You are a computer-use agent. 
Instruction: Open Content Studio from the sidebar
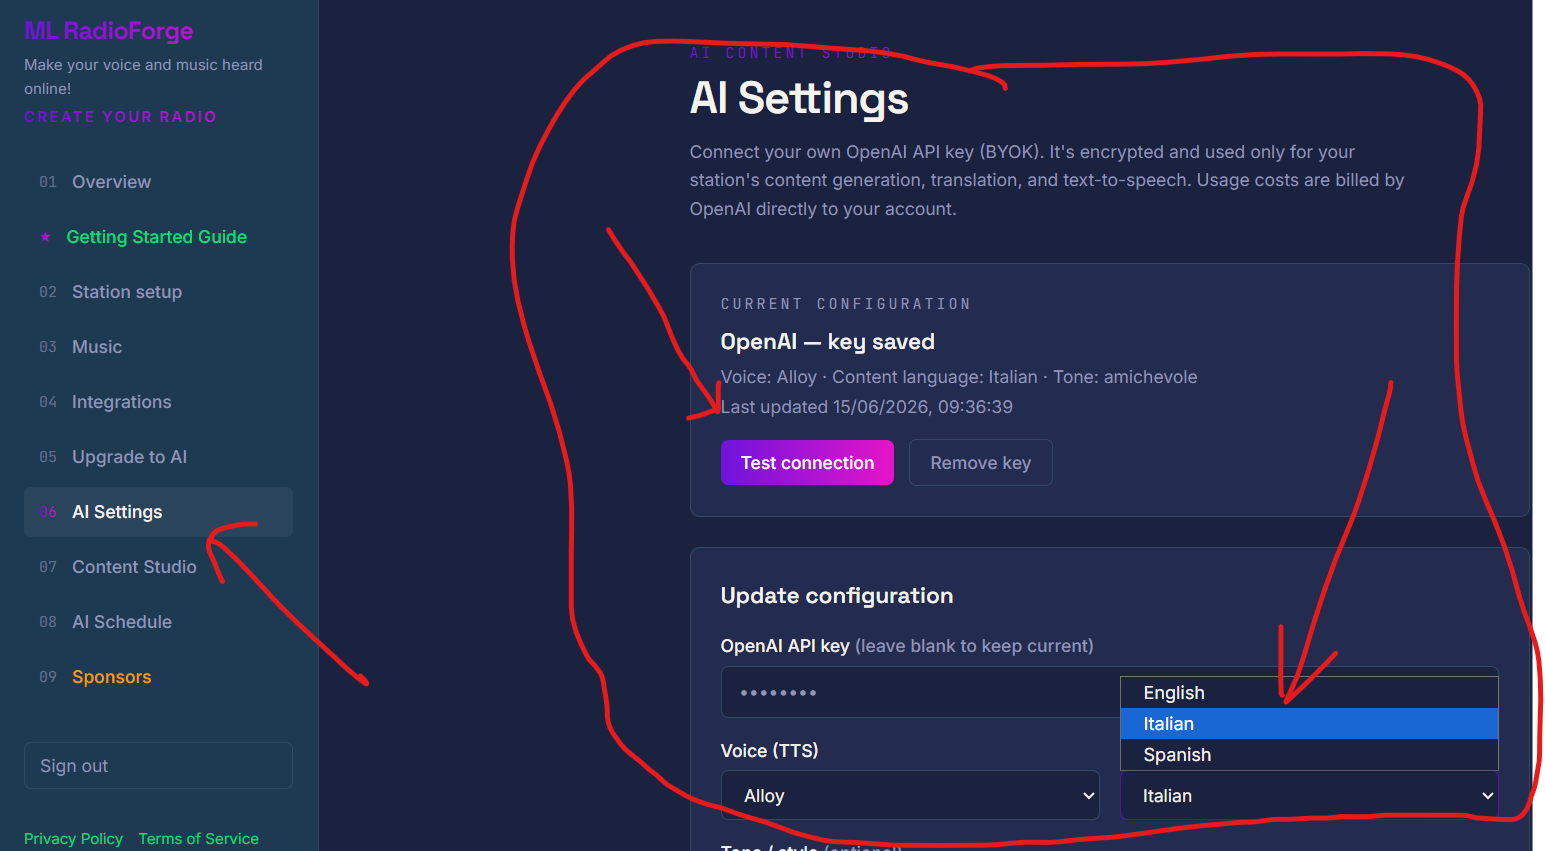coord(158,567)
